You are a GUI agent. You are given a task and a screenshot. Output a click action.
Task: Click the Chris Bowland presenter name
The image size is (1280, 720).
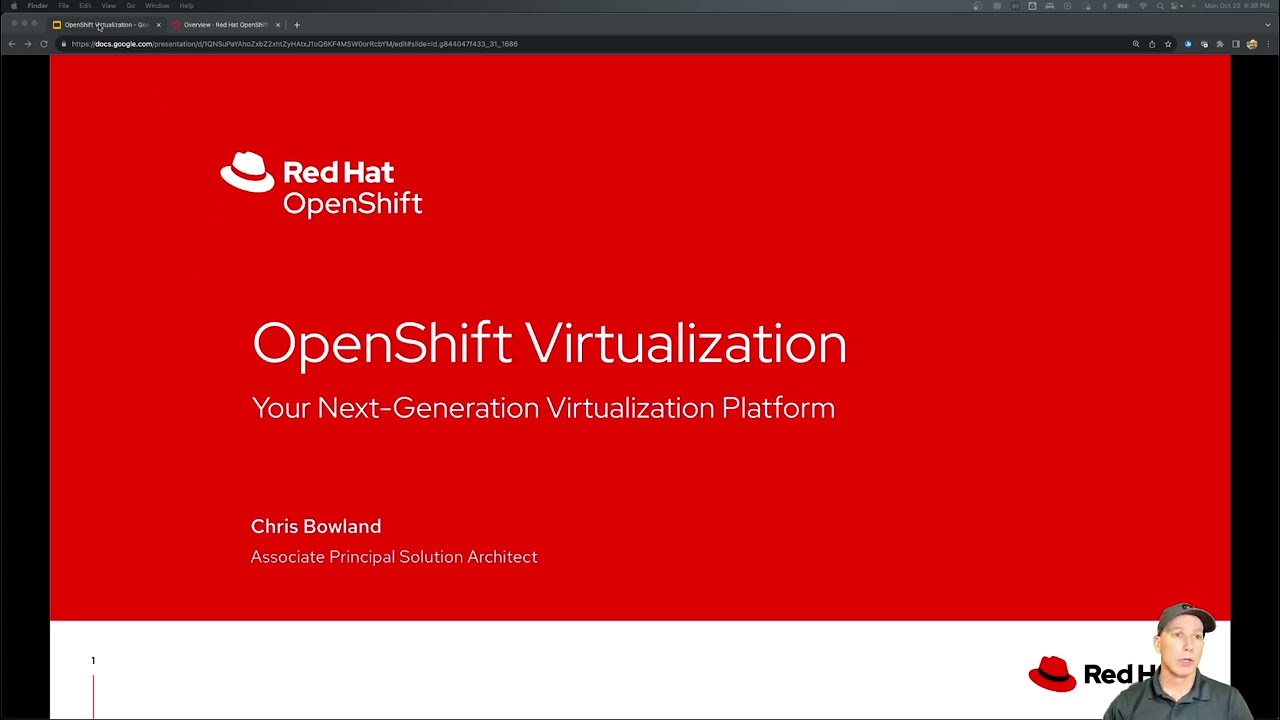[316, 526]
